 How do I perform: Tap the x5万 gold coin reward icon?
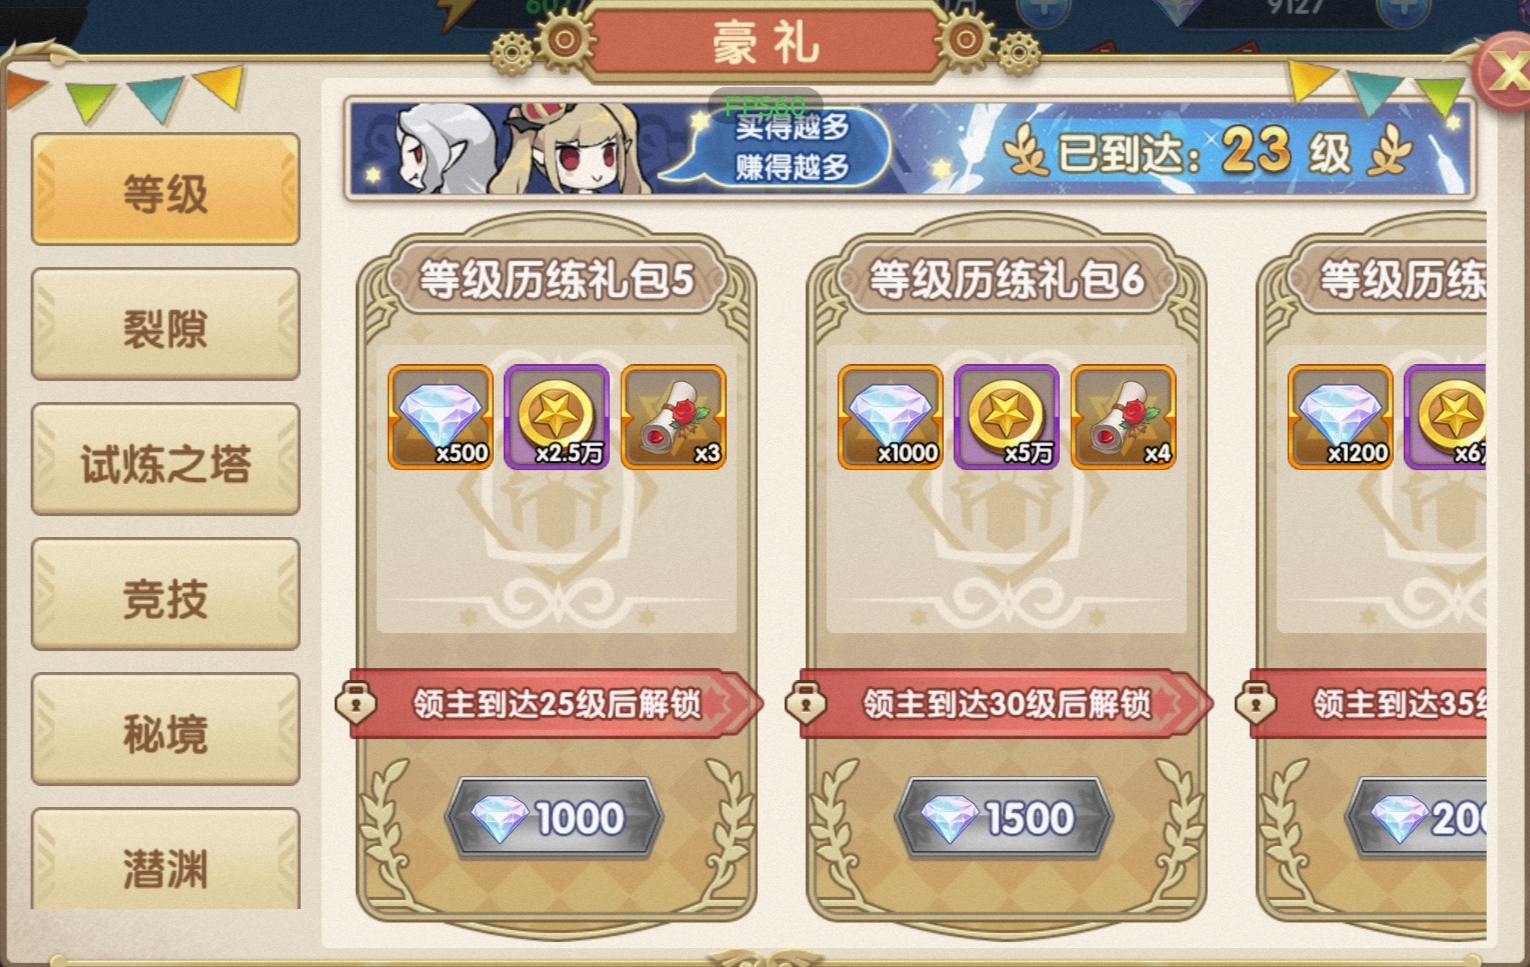pos(1007,417)
